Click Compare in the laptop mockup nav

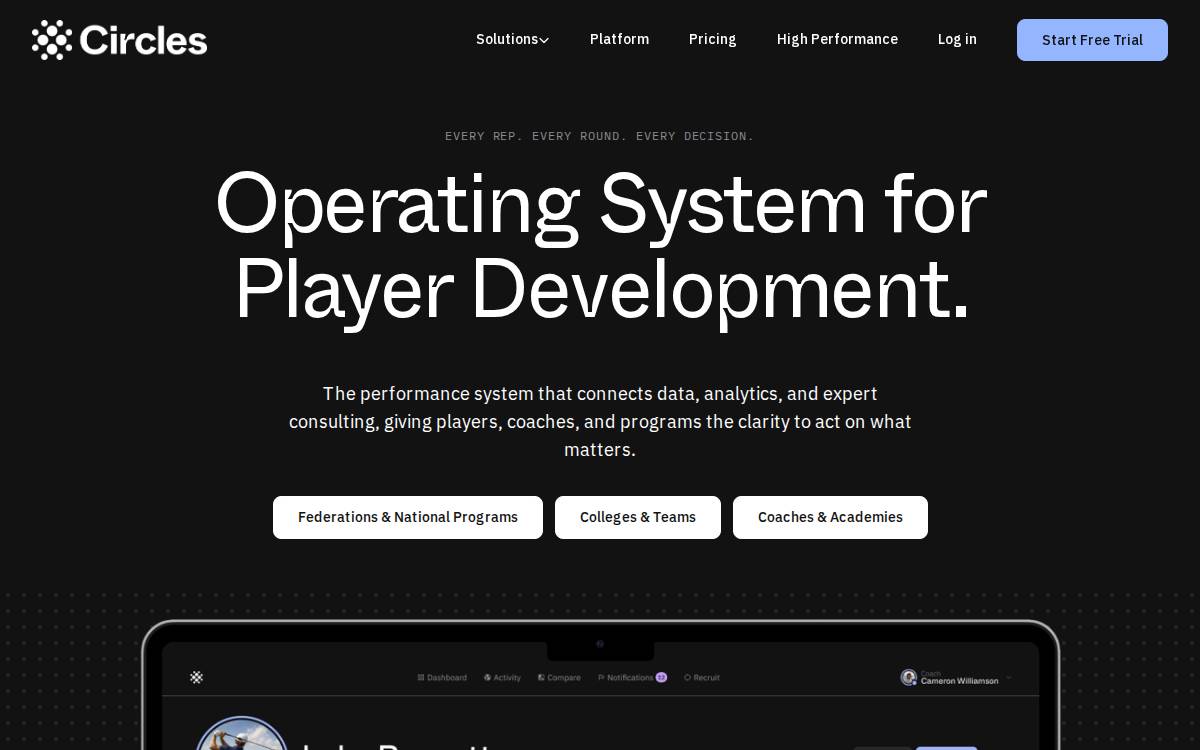pos(559,677)
